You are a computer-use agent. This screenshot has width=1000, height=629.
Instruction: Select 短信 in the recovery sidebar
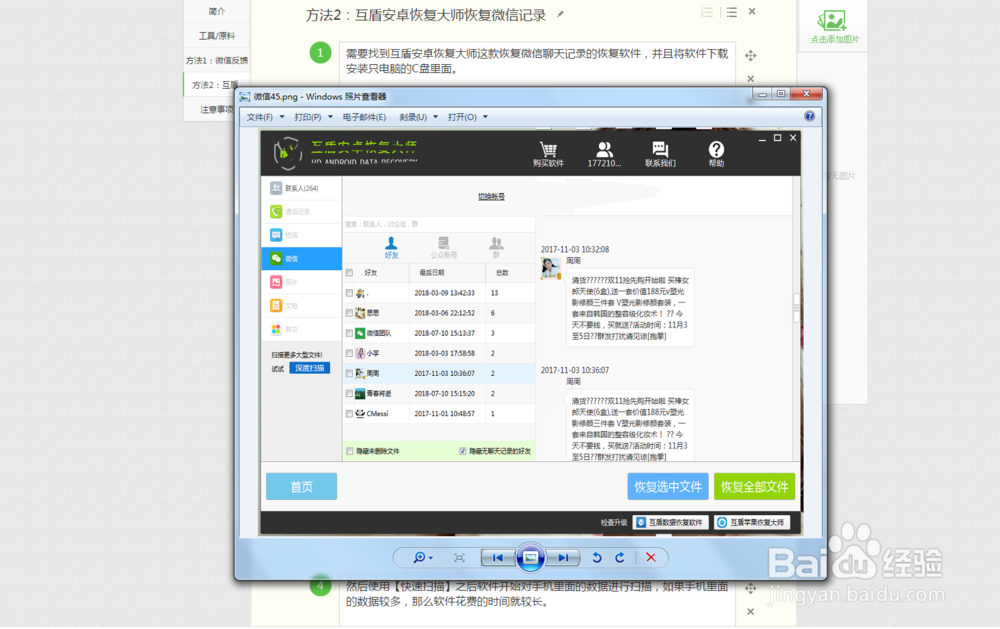tap(301, 235)
